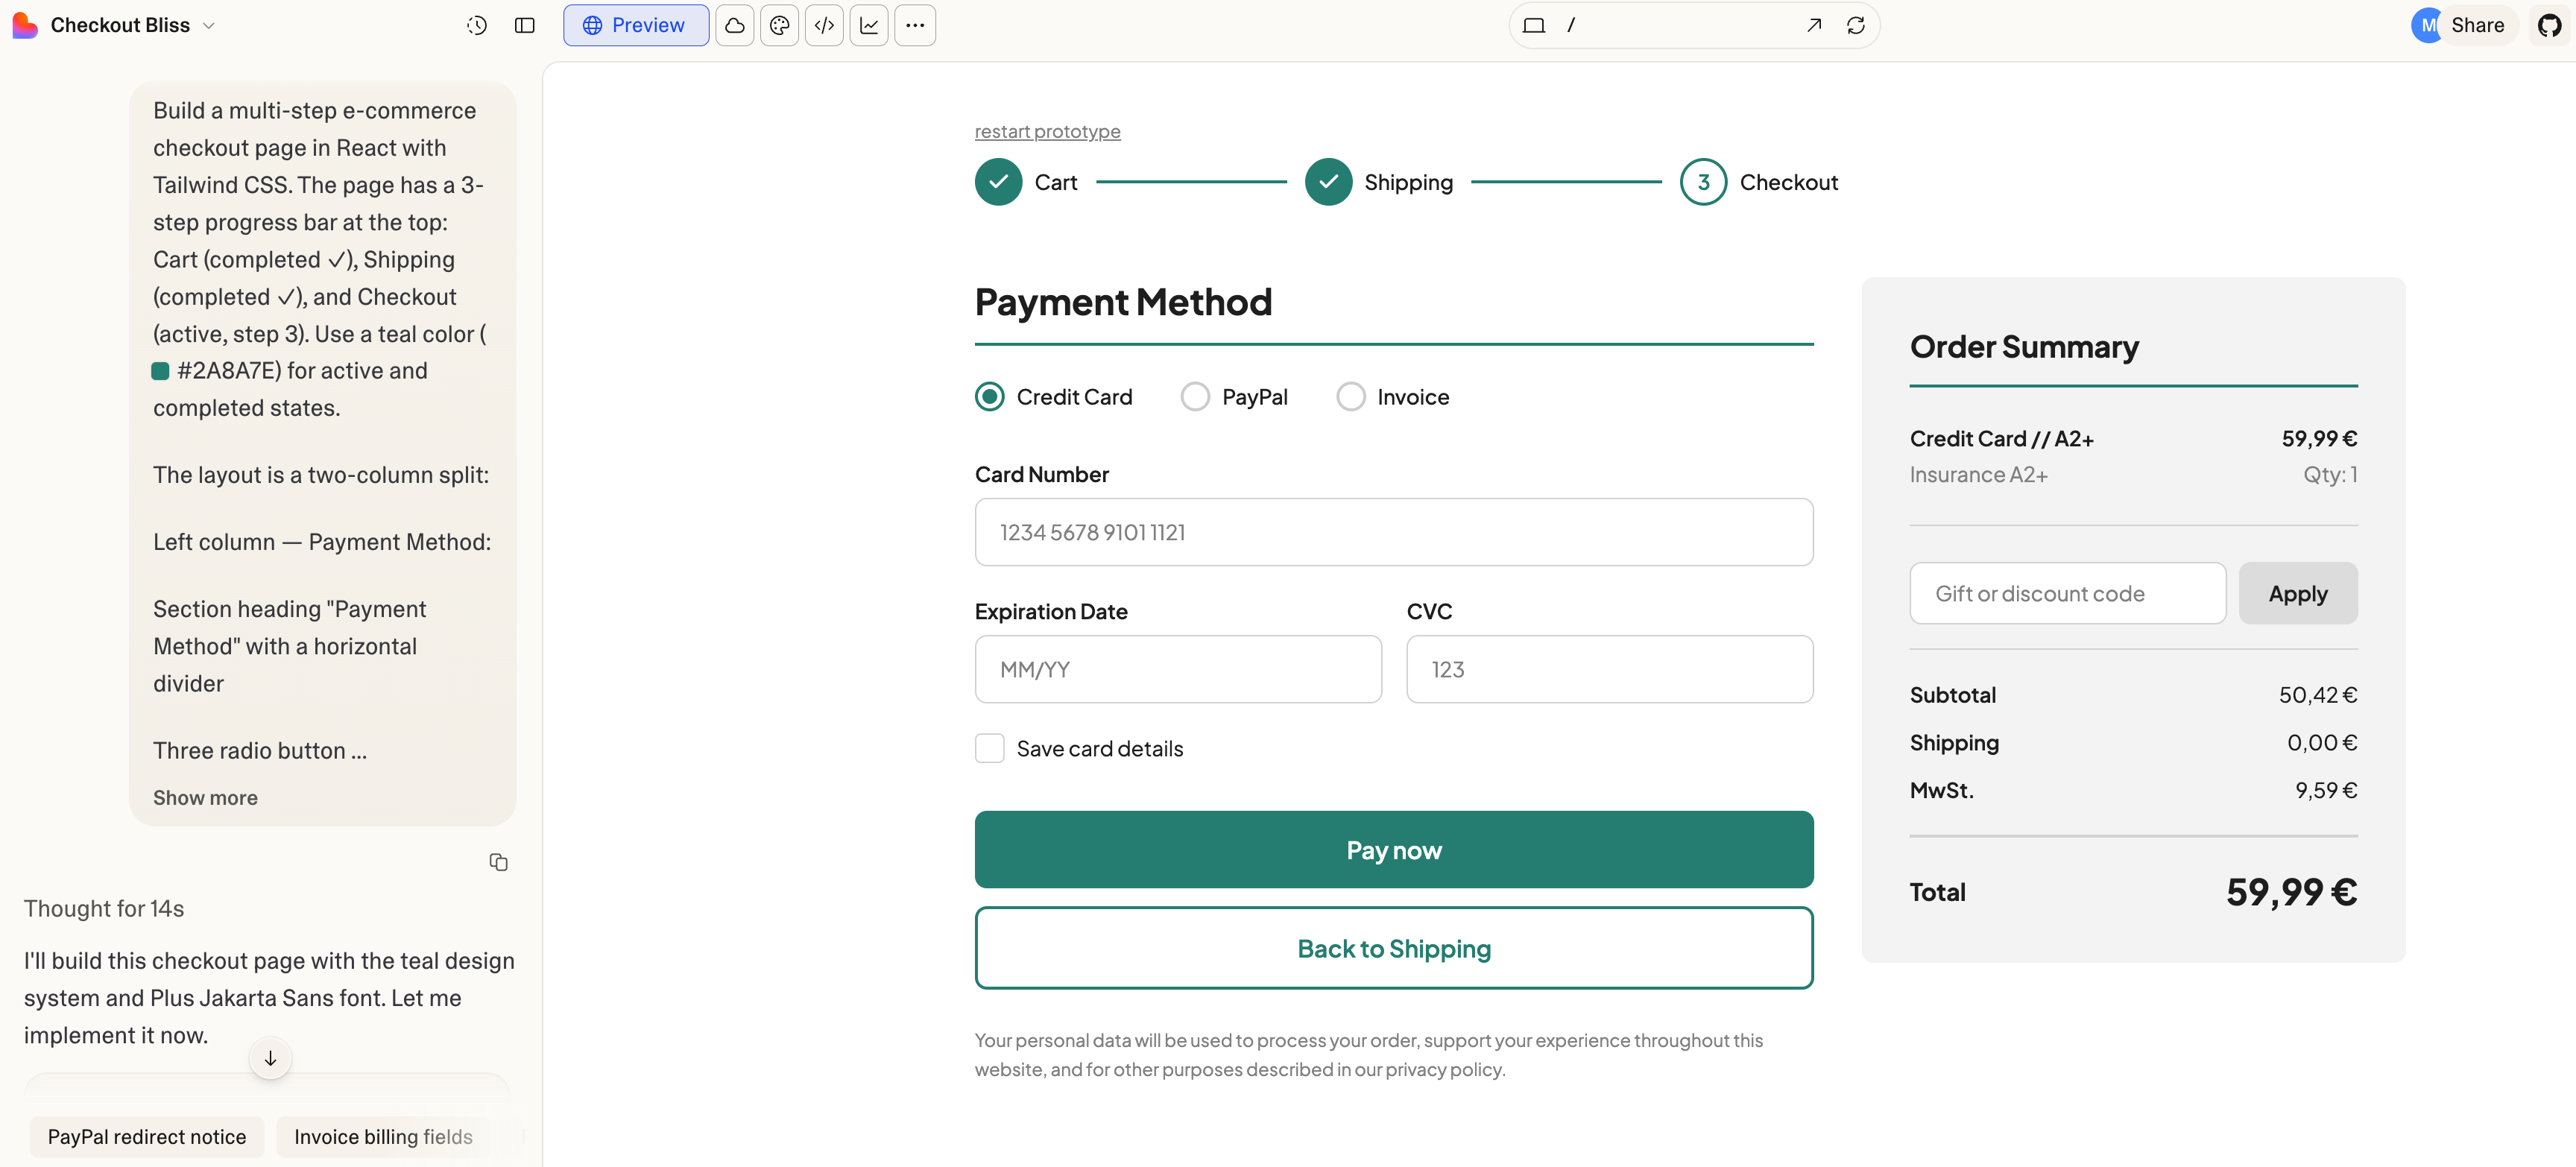The height and width of the screenshot is (1167, 2576).
Task: Open the theme palette editor
Action: point(779,25)
